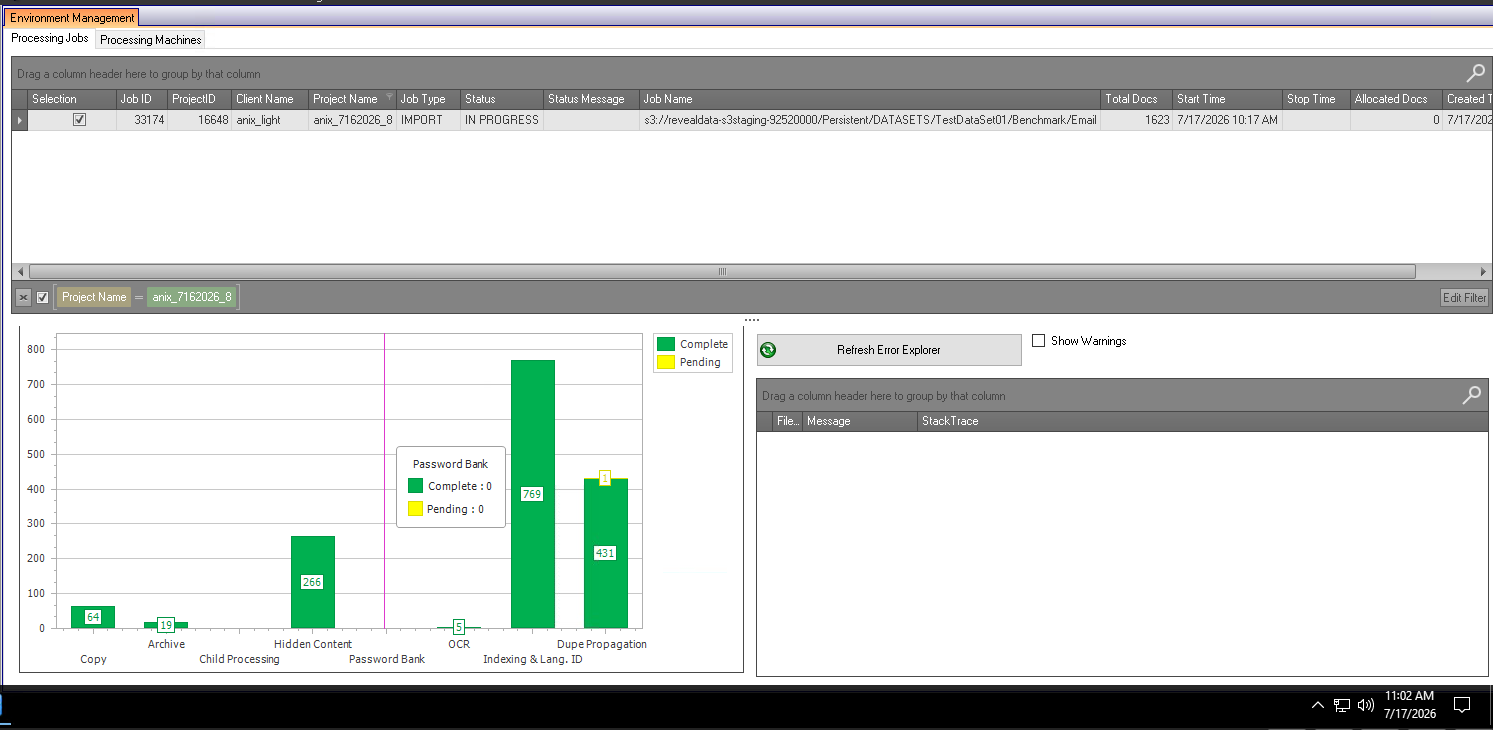Click the Refresh Error Explorer button
This screenshot has width=1493, height=730.
click(889, 350)
